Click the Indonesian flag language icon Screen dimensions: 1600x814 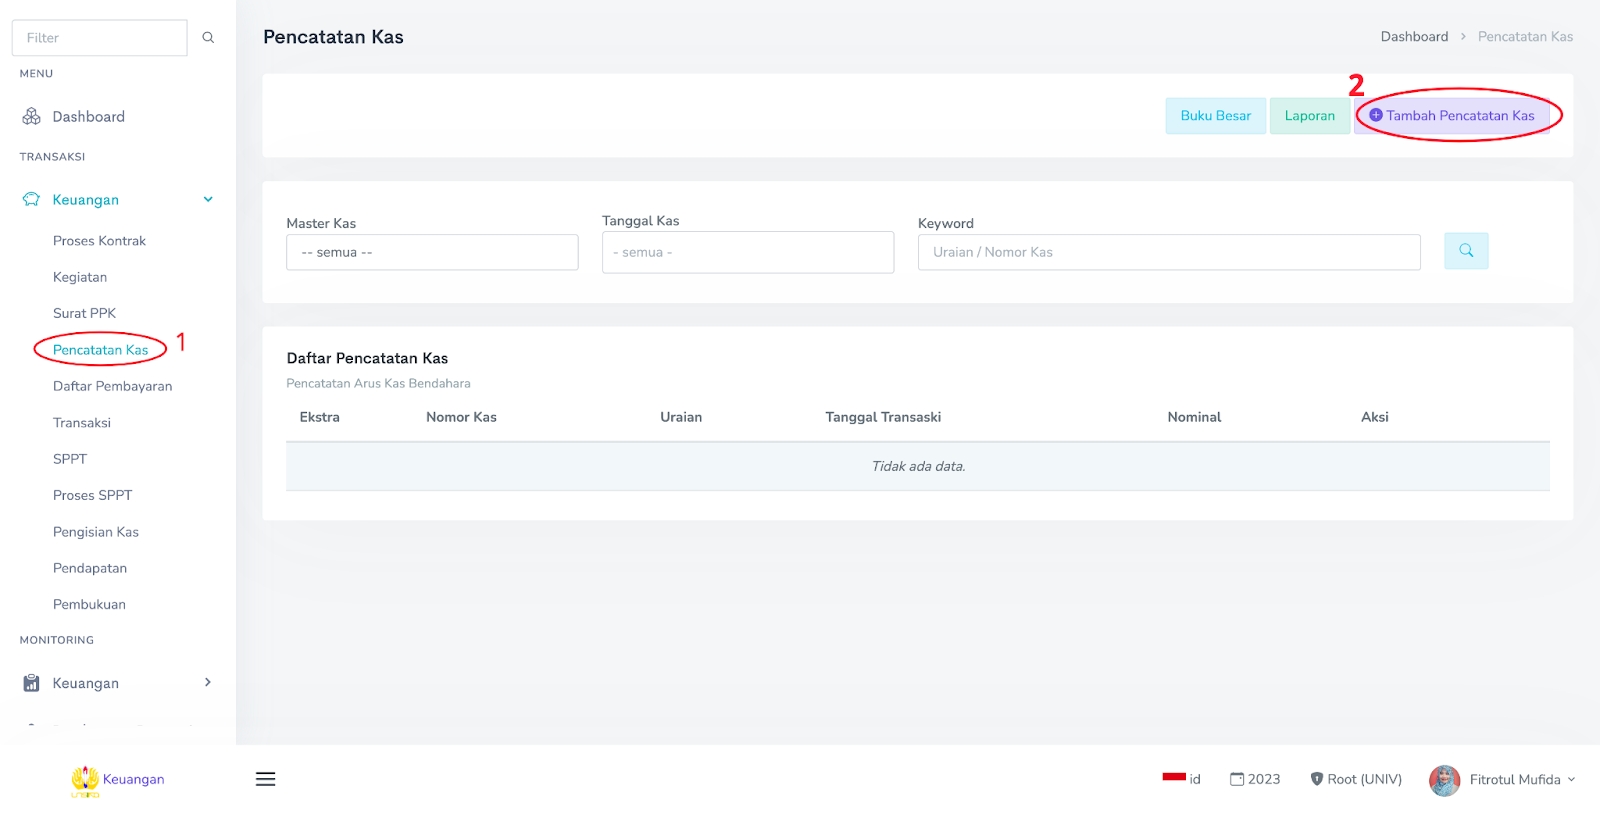coord(1173,777)
